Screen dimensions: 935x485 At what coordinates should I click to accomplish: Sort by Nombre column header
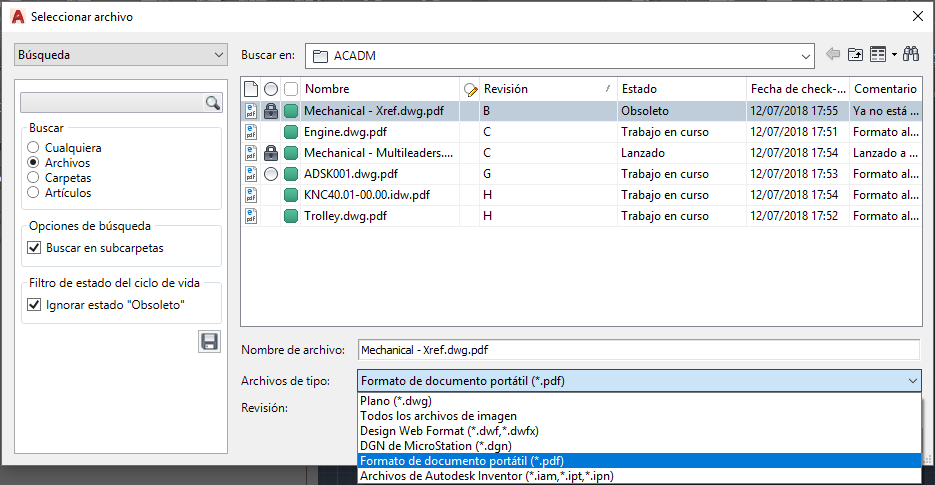click(380, 89)
